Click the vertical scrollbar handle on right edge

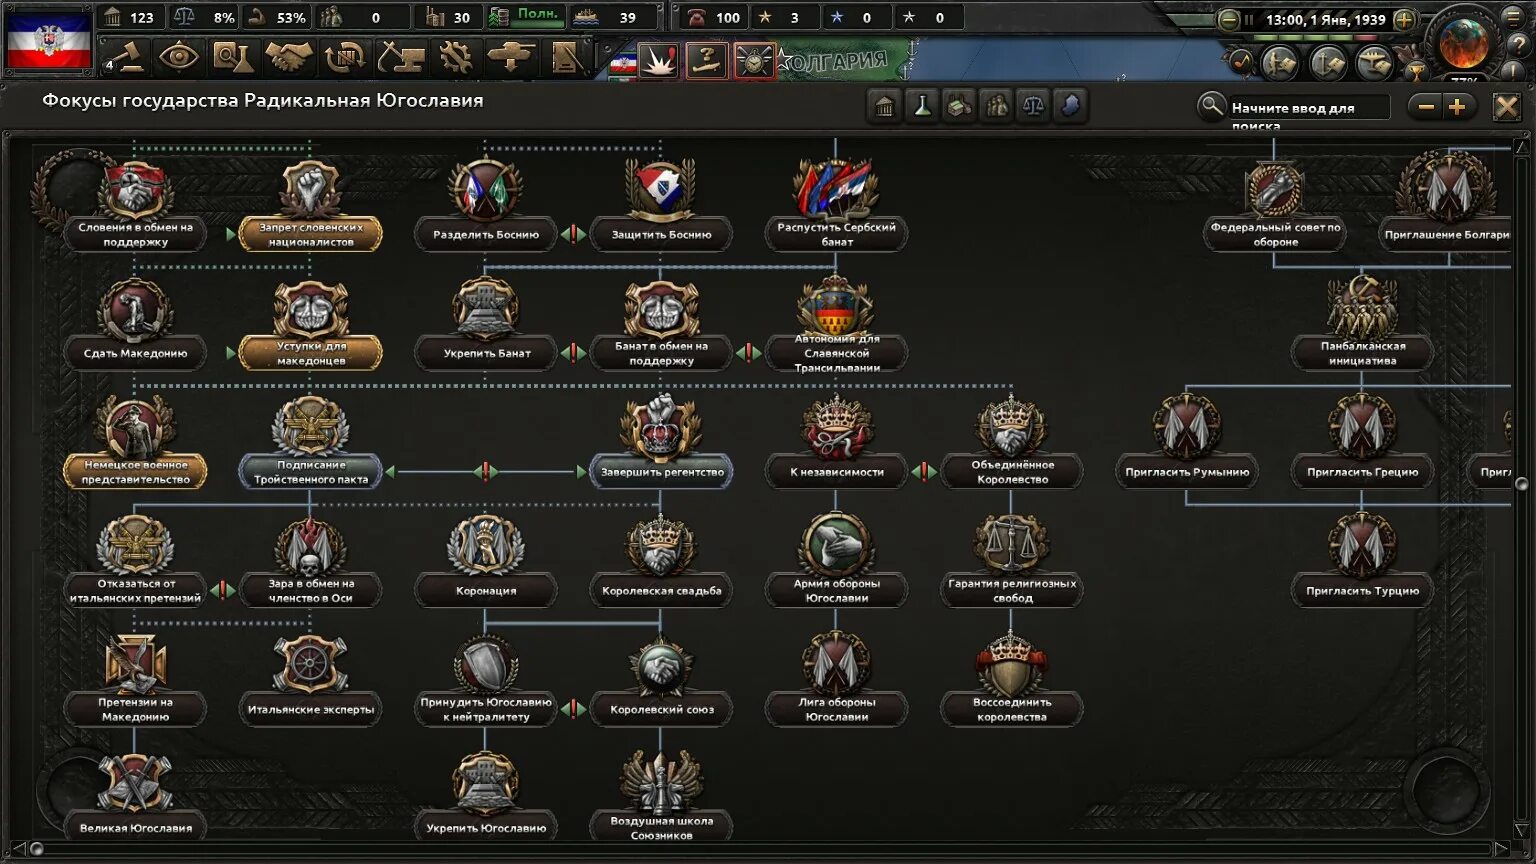pyautogui.click(x=1522, y=484)
